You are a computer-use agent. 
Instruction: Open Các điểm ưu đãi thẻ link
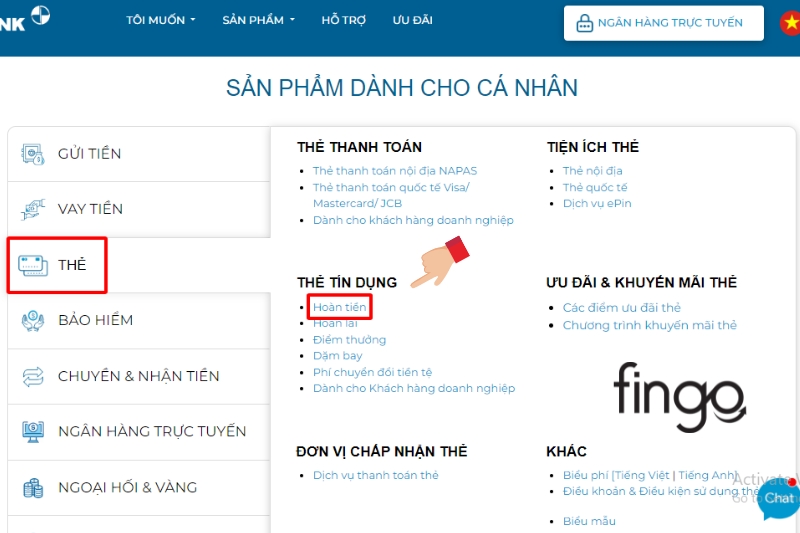621,308
